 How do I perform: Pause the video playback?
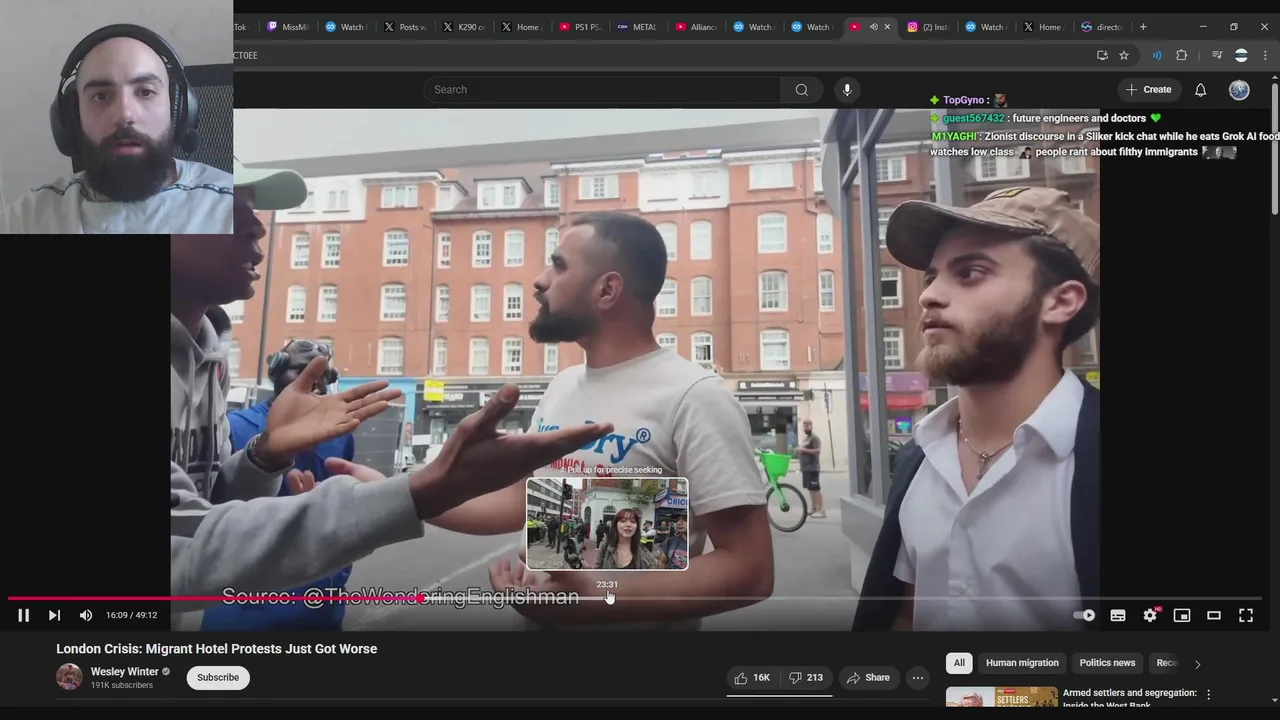pyautogui.click(x=23, y=615)
